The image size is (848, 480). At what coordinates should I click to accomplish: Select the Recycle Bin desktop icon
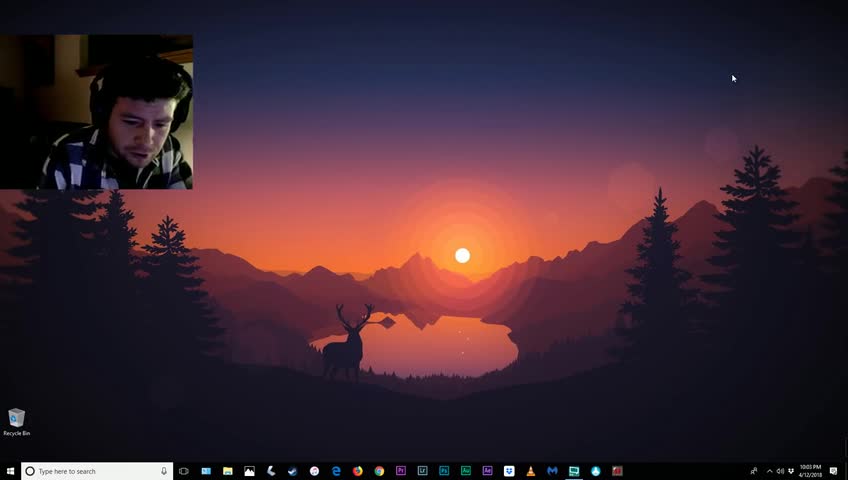click(x=17, y=422)
